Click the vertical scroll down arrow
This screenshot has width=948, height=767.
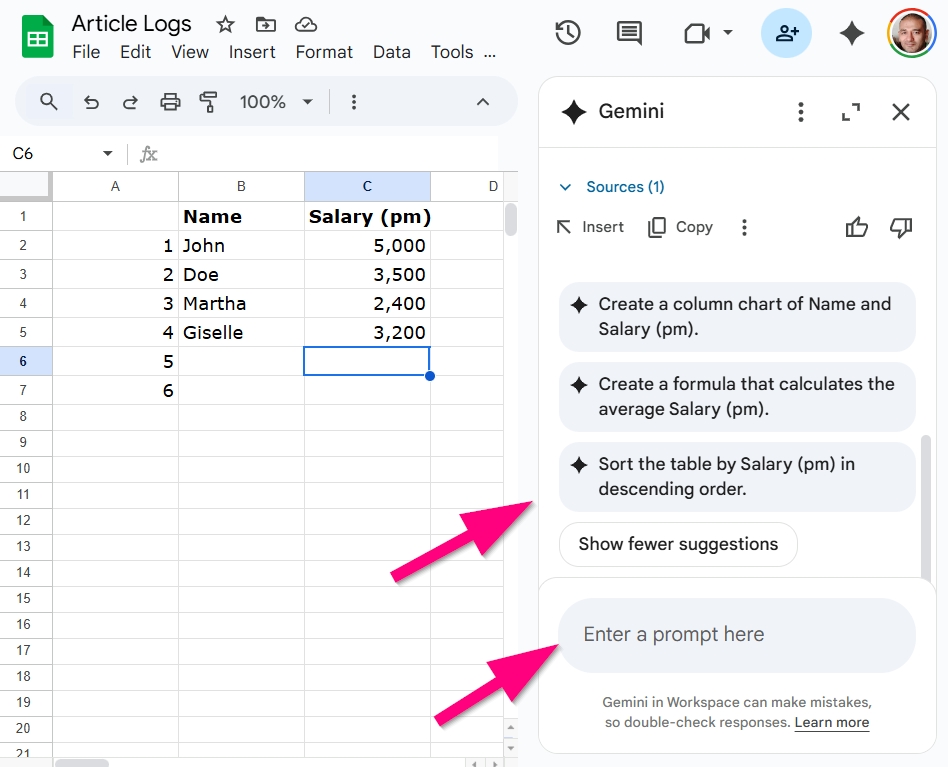click(511, 748)
